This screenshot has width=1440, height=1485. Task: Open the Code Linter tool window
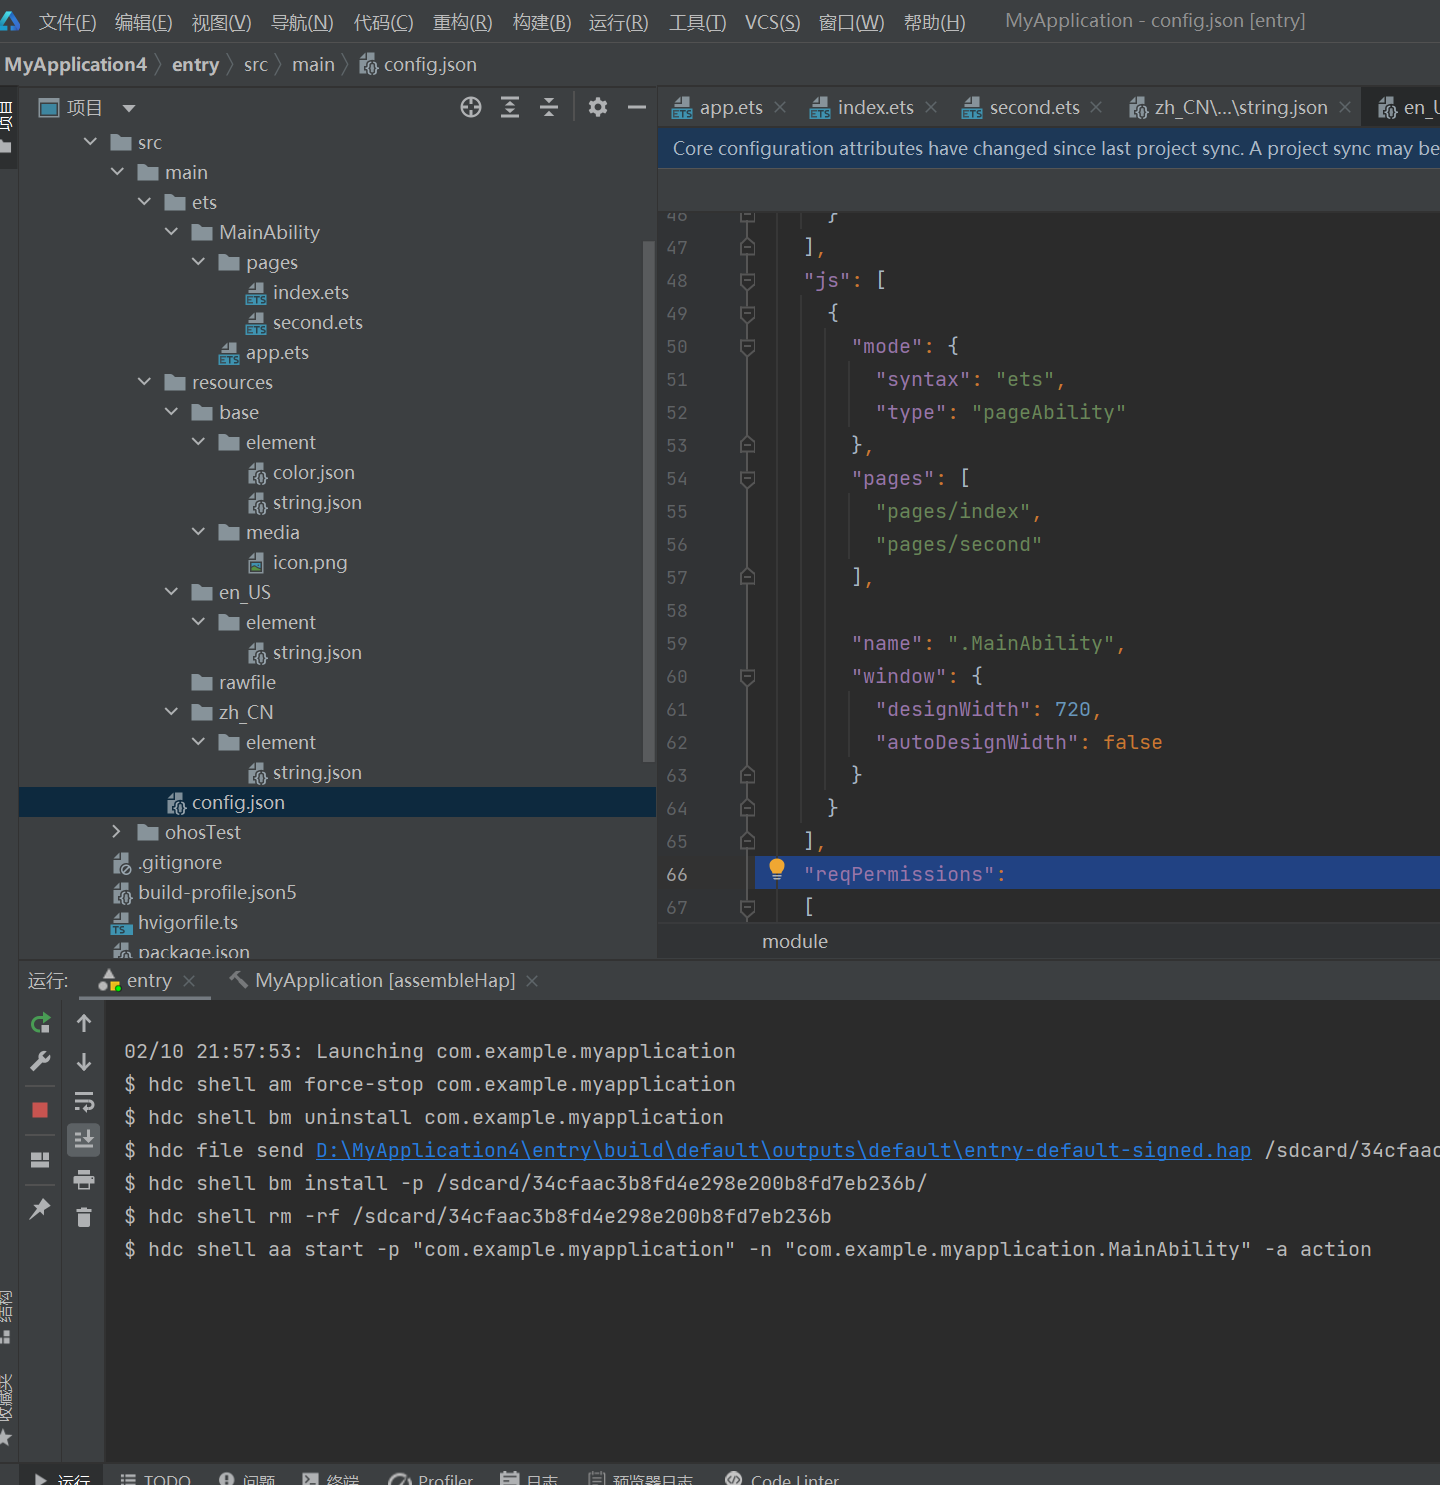[782, 1479]
